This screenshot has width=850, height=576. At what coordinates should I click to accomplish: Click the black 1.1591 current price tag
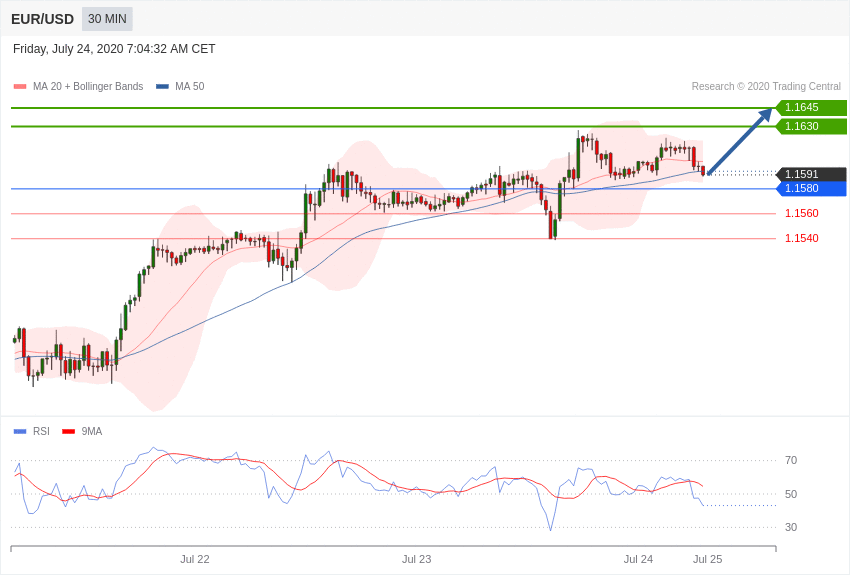tap(811, 174)
